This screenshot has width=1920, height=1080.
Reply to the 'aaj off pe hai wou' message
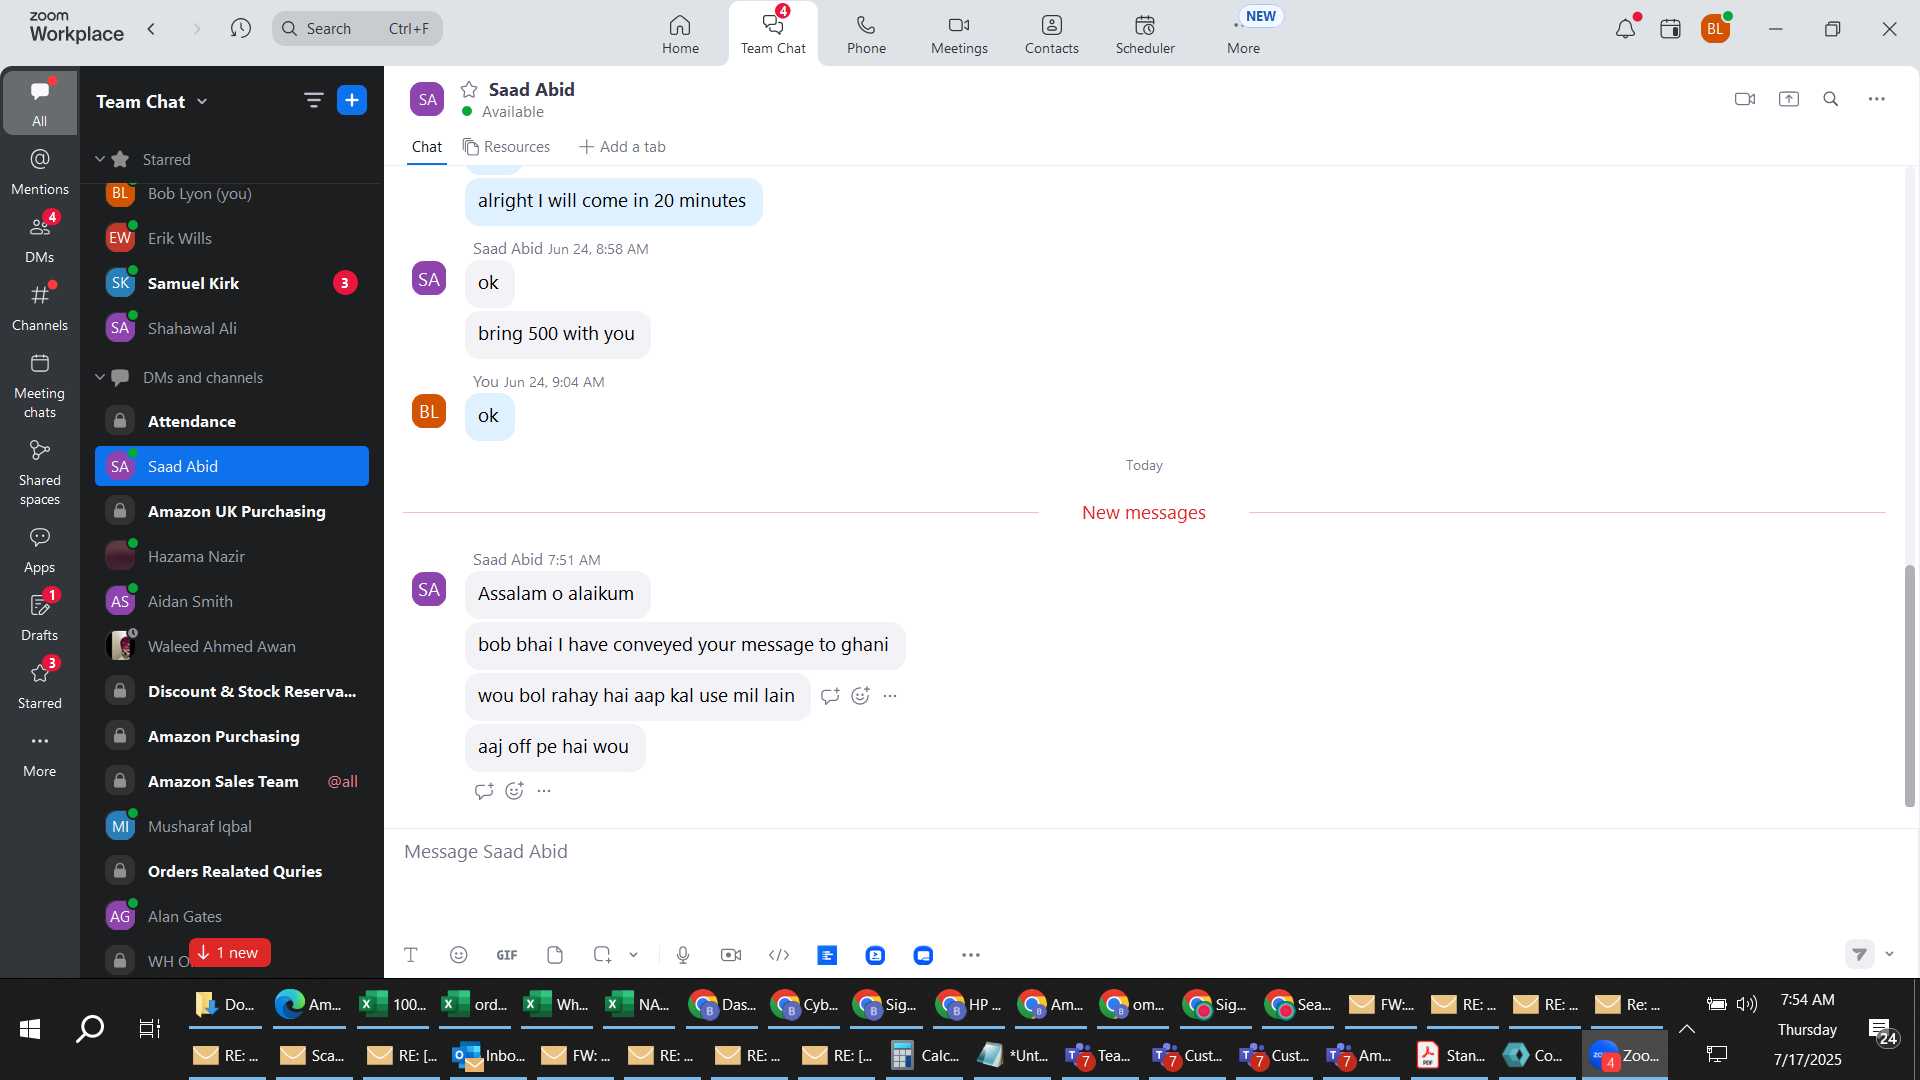(484, 791)
